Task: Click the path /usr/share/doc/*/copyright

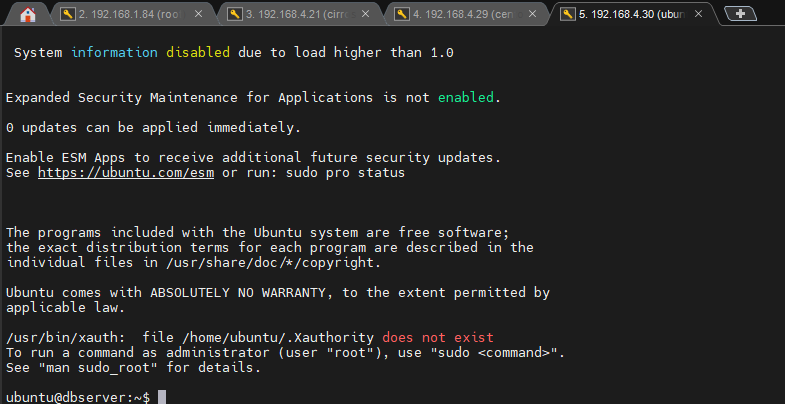Action: 270,263
